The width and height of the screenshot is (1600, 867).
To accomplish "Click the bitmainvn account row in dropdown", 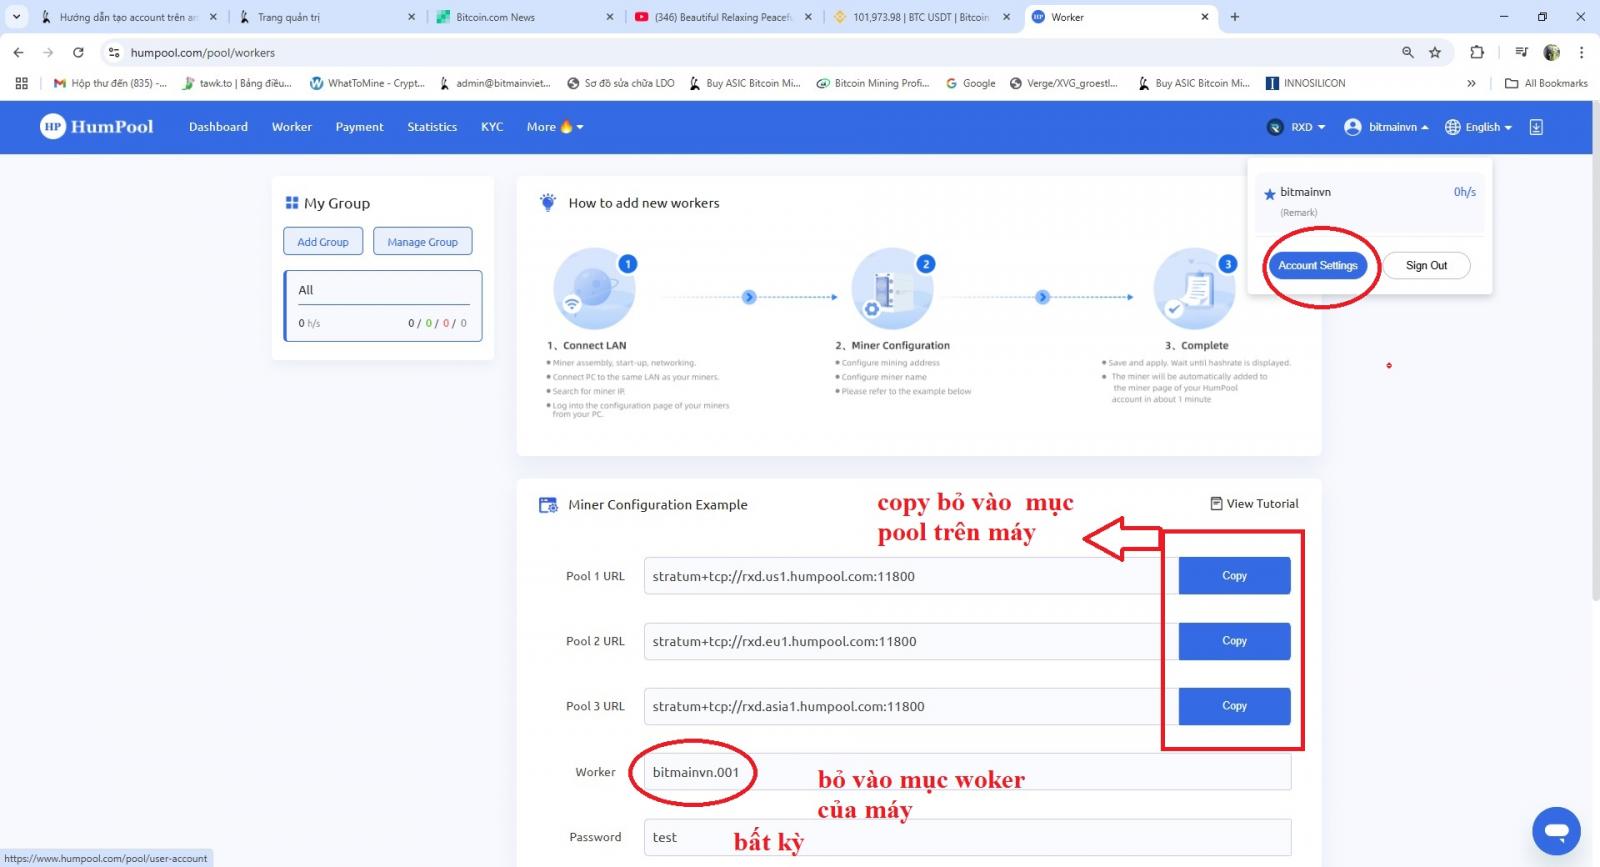I will point(1370,201).
